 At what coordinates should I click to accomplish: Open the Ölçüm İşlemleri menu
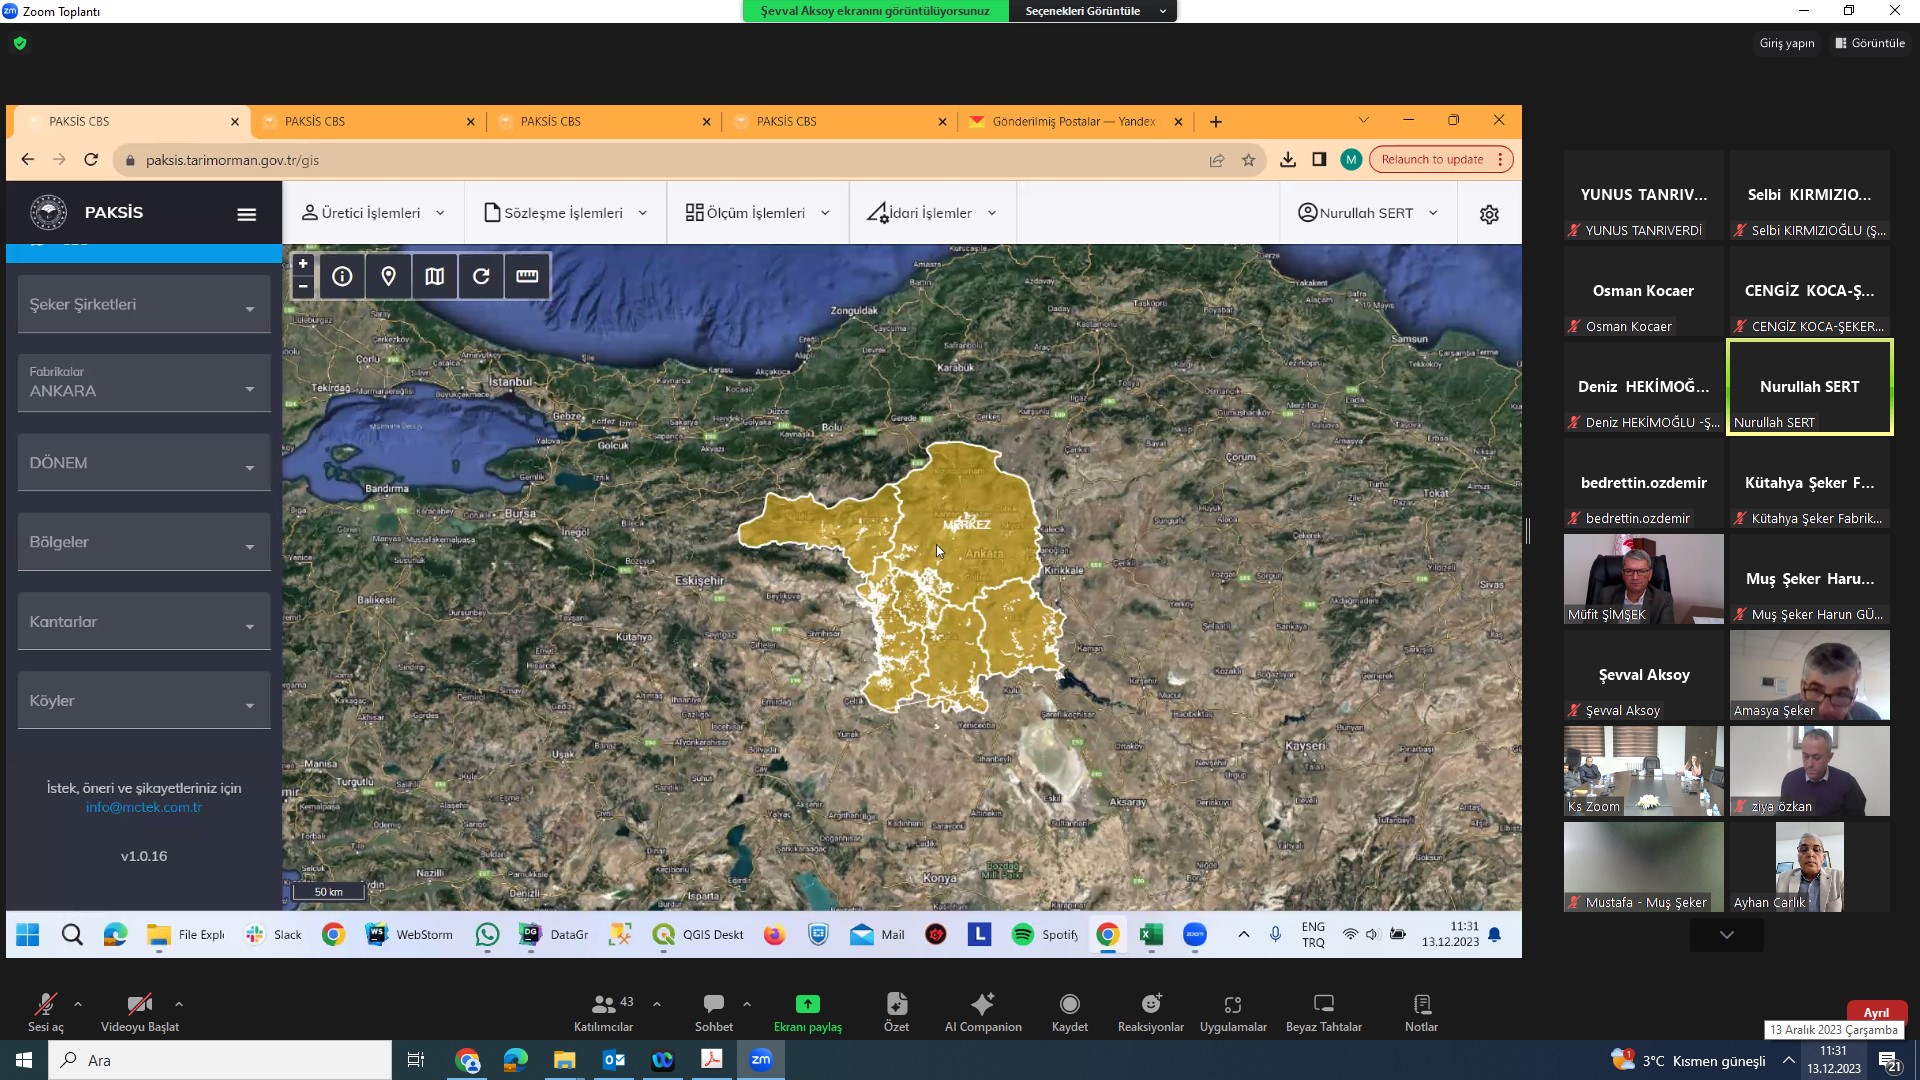758,213
